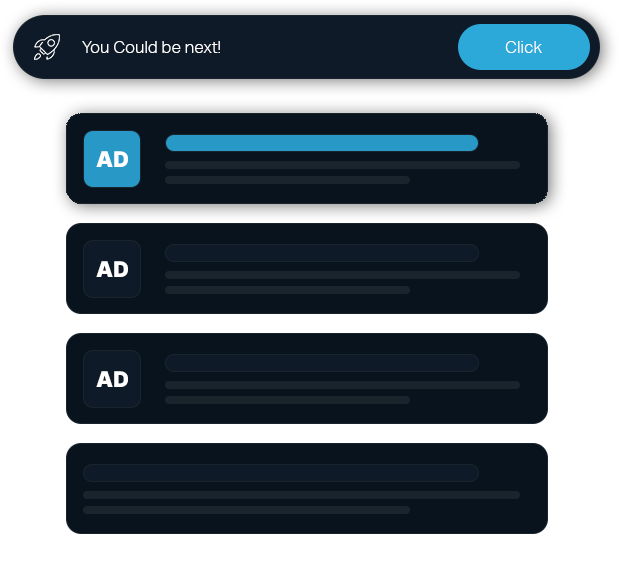This screenshot has height=588, width=619.
Task: Select the "You Could be next!" text
Action: pyautogui.click(x=151, y=47)
